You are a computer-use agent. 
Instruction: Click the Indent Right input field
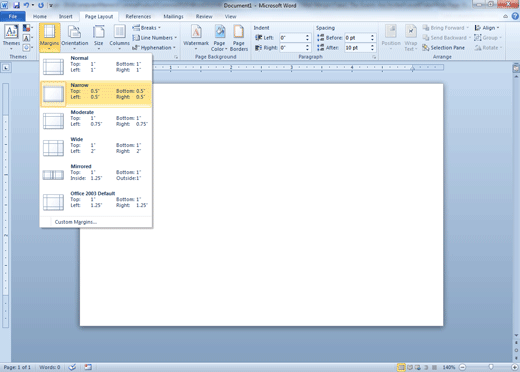(x=292, y=48)
